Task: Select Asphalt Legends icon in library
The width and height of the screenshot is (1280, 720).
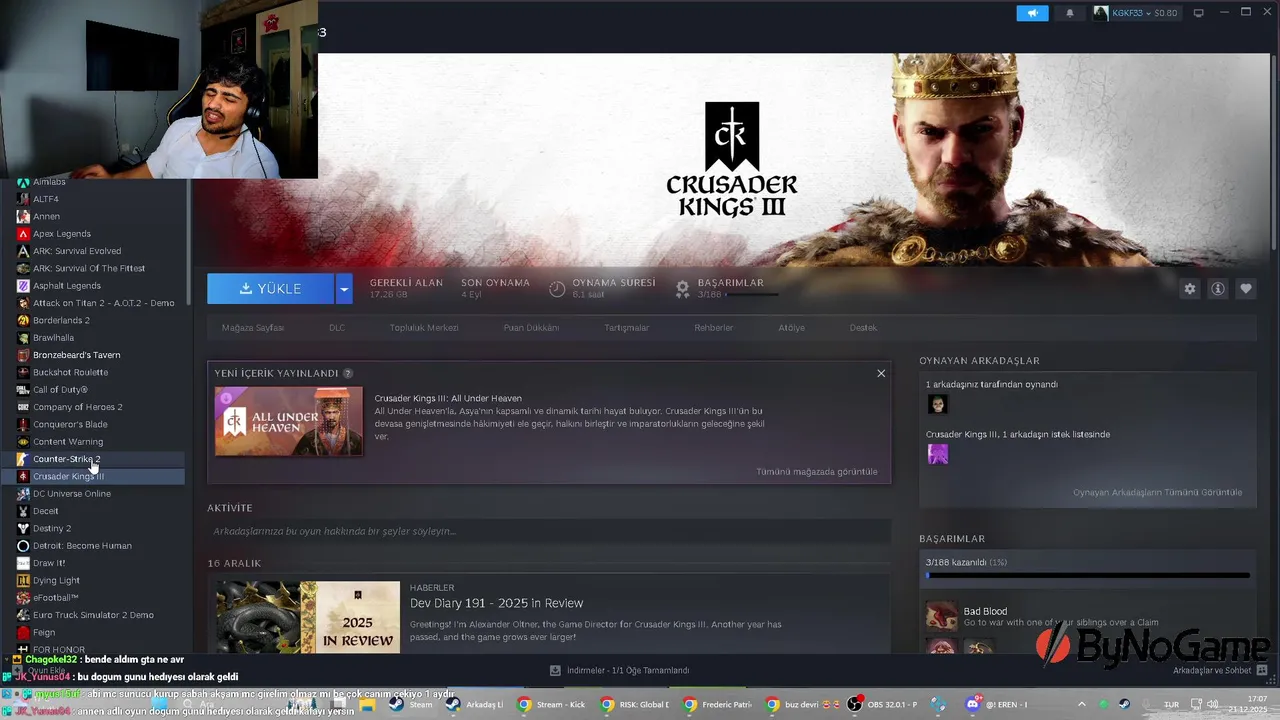Action: [23, 286]
